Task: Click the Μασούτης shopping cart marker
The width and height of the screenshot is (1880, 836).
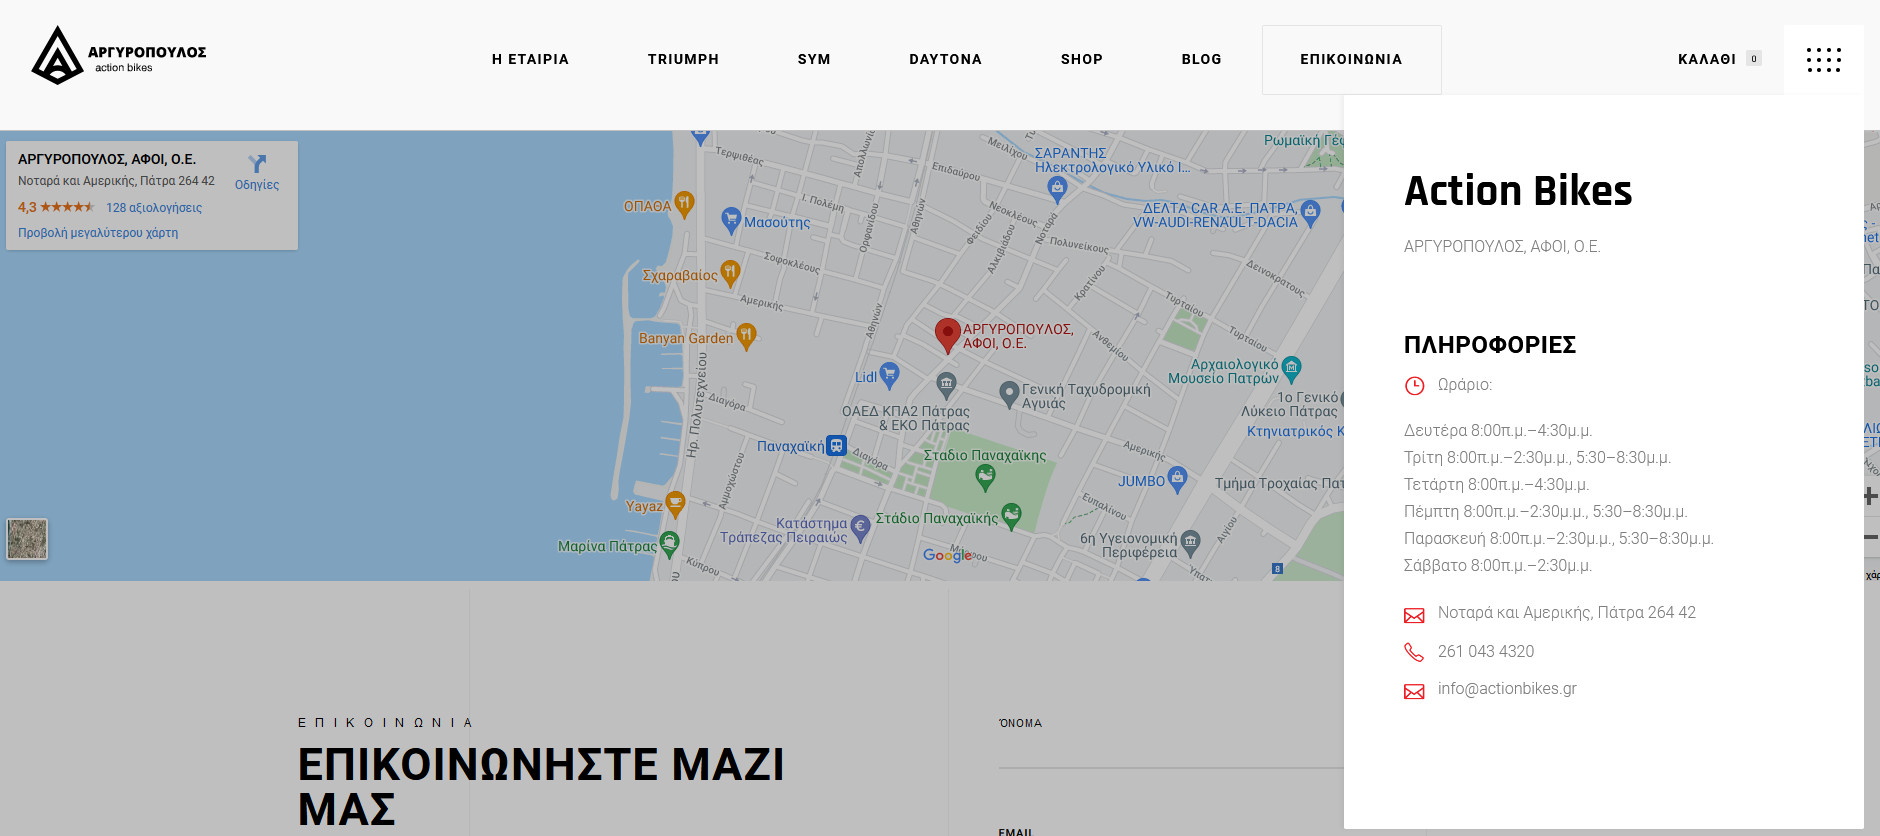Action: [x=731, y=220]
